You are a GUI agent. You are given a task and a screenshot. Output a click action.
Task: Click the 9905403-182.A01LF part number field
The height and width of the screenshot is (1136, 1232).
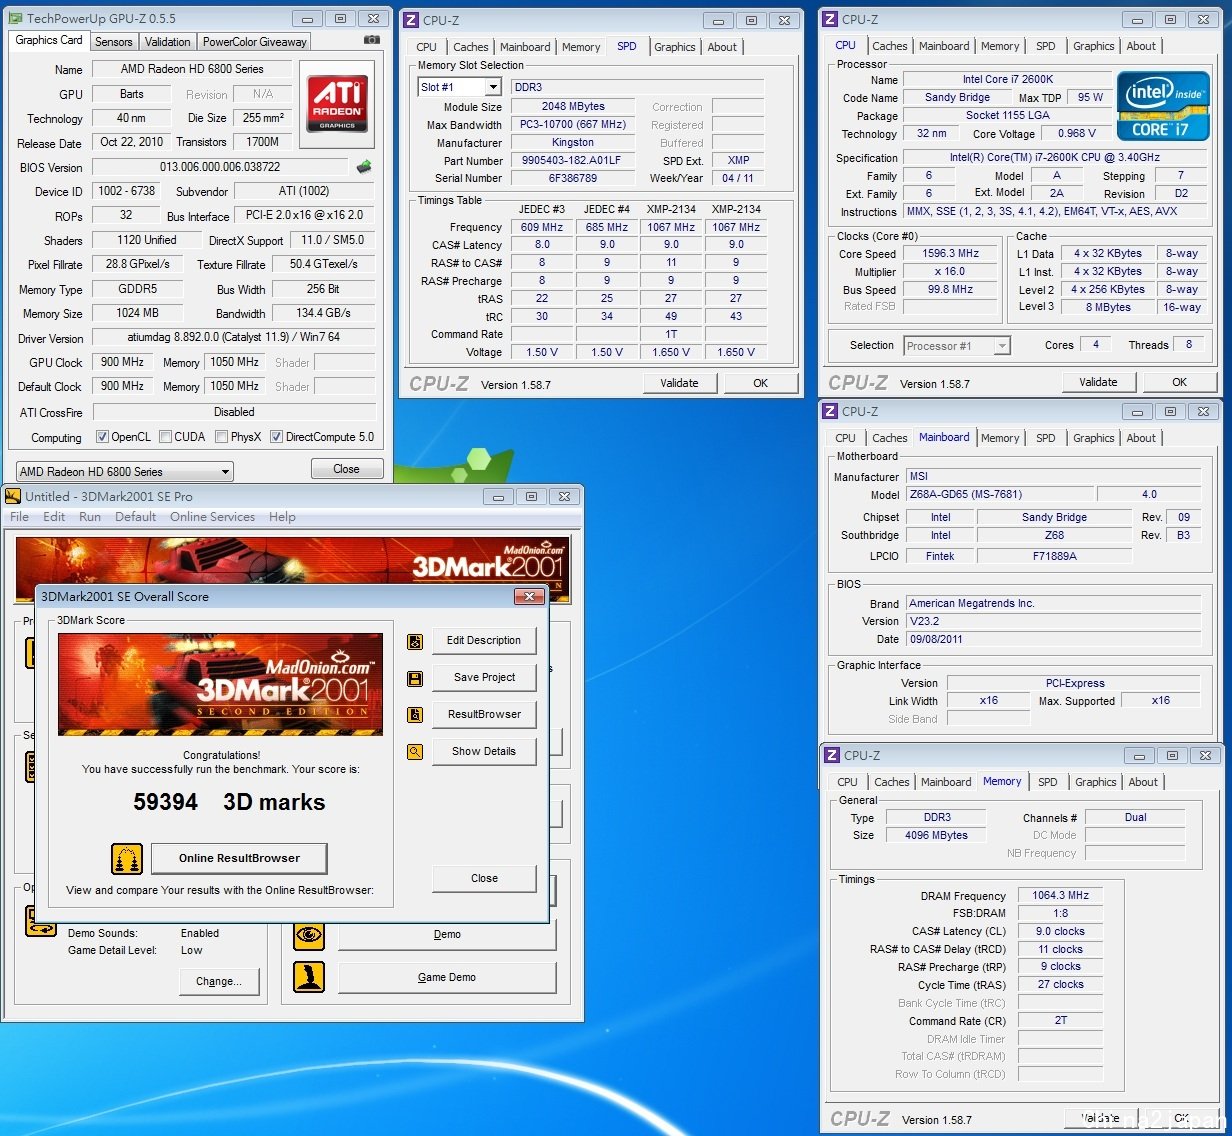tap(575, 160)
